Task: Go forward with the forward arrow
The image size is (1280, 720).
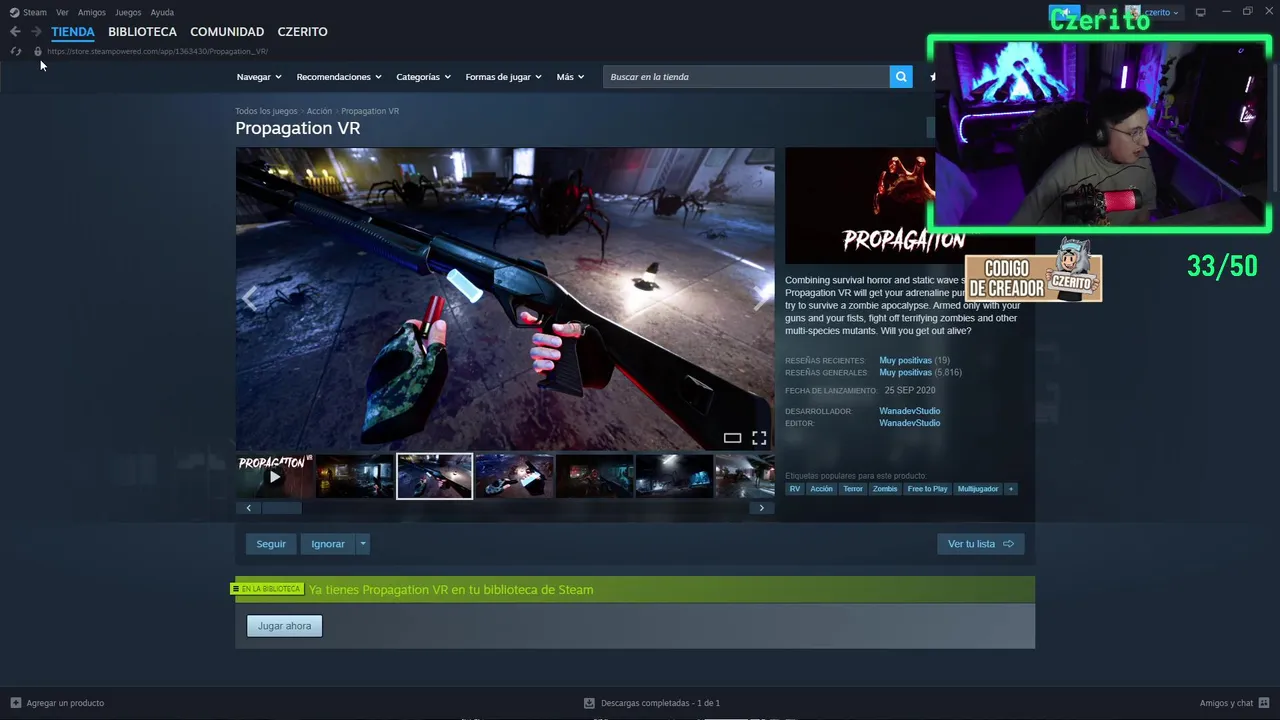Action: coord(36,32)
